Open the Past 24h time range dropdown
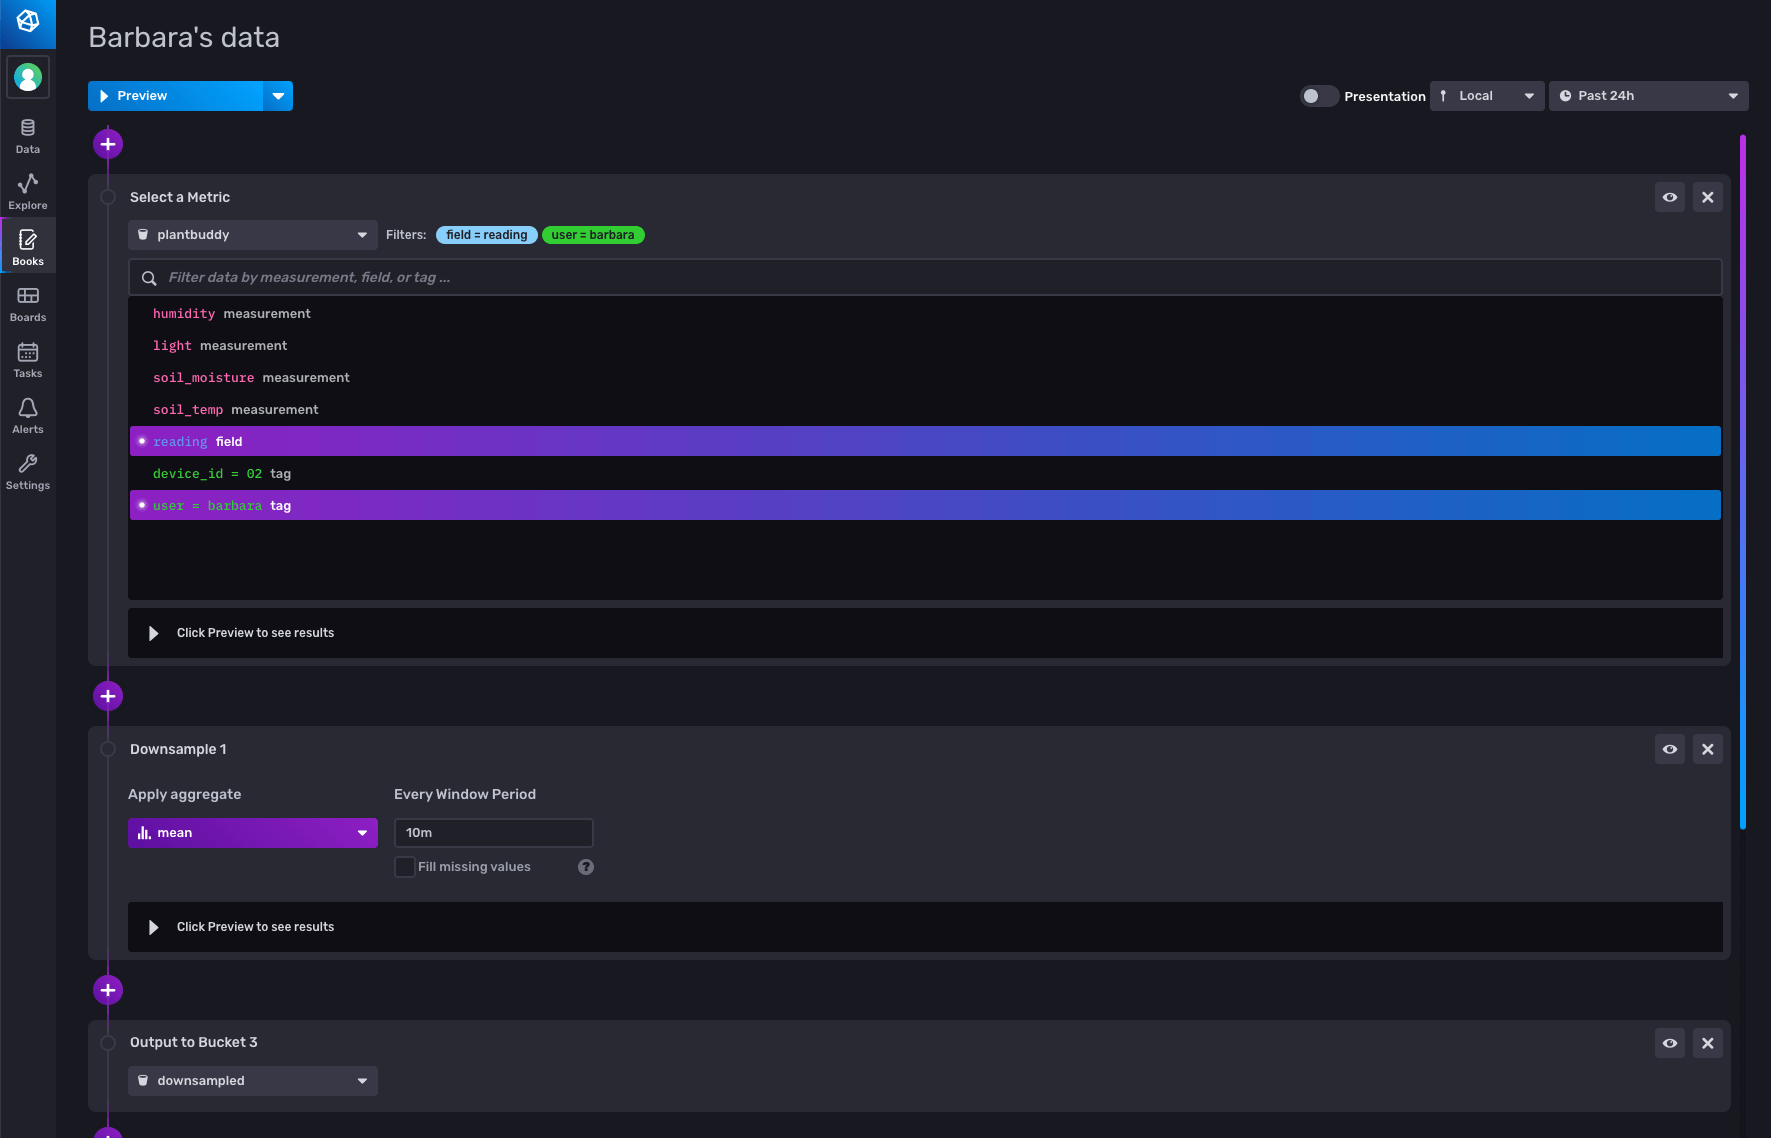1771x1138 pixels. tap(1647, 96)
